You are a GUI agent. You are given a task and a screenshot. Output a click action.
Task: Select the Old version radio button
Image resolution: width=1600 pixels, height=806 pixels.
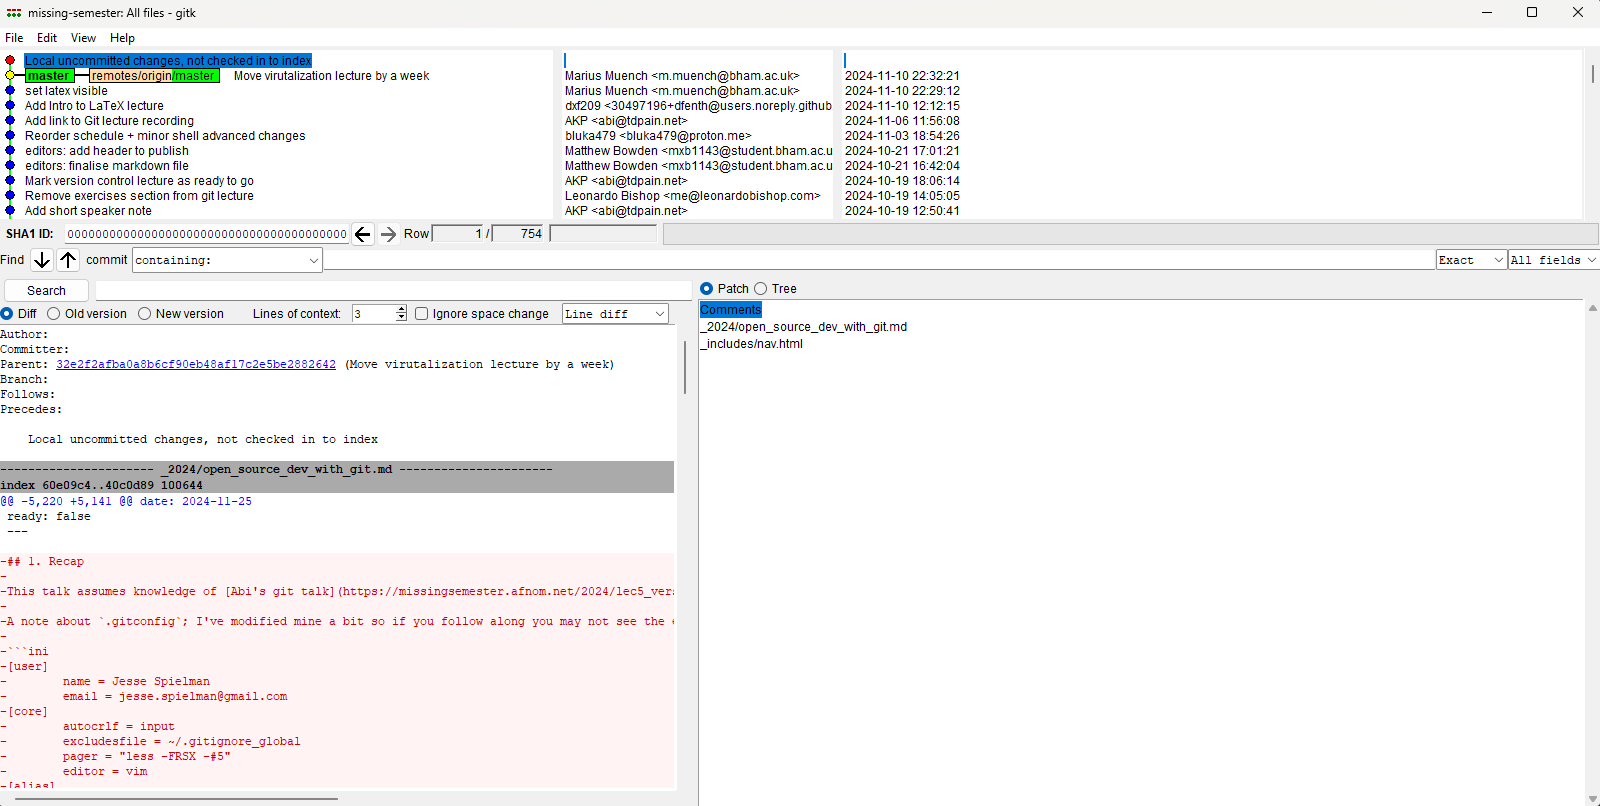click(x=55, y=314)
